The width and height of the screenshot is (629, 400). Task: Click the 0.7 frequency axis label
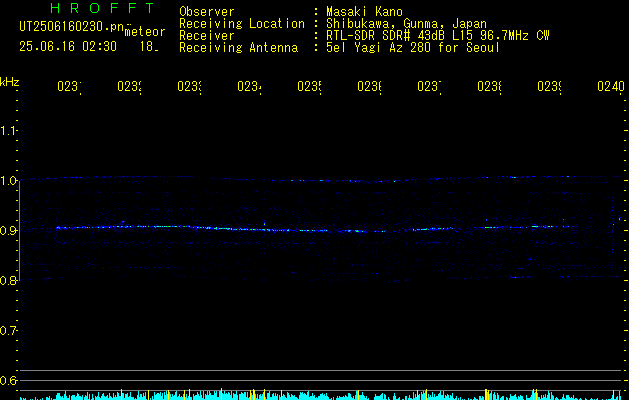(8, 331)
